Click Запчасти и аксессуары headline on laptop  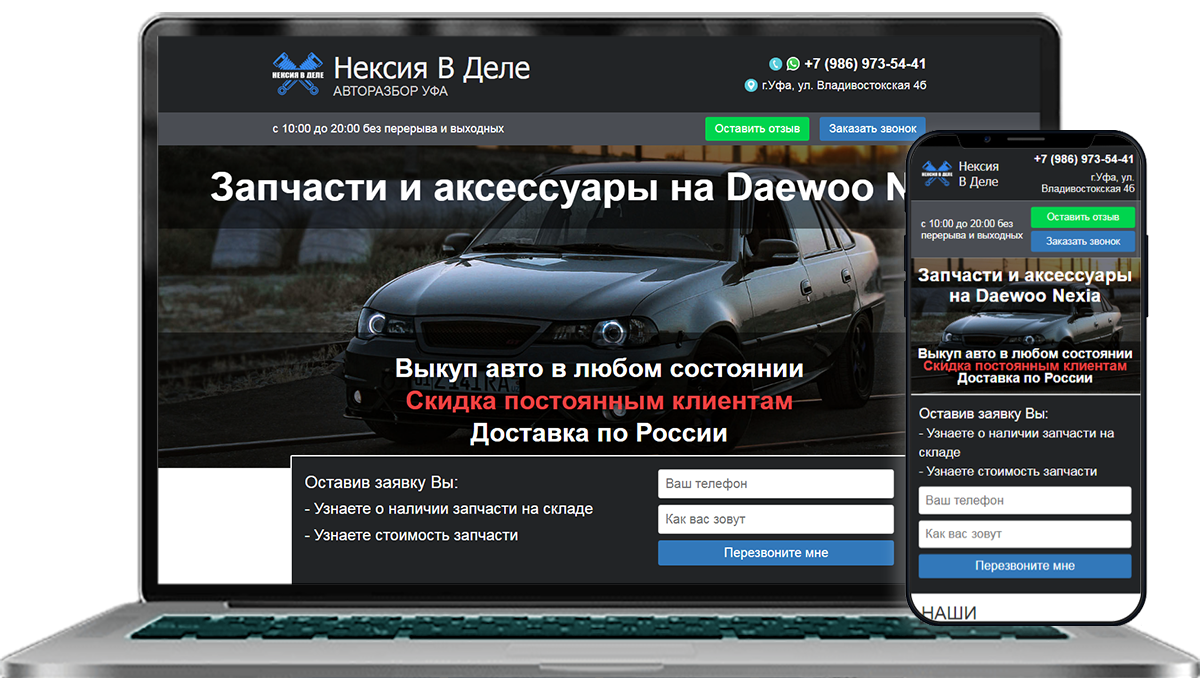(560, 189)
